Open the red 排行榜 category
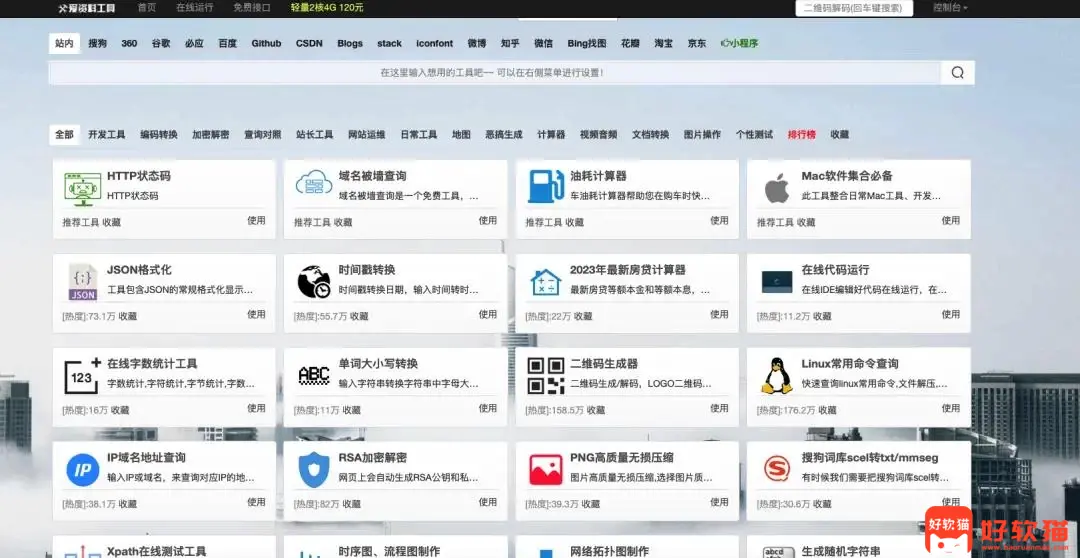Viewport: 1080px width, 558px height. pos(802,134)
